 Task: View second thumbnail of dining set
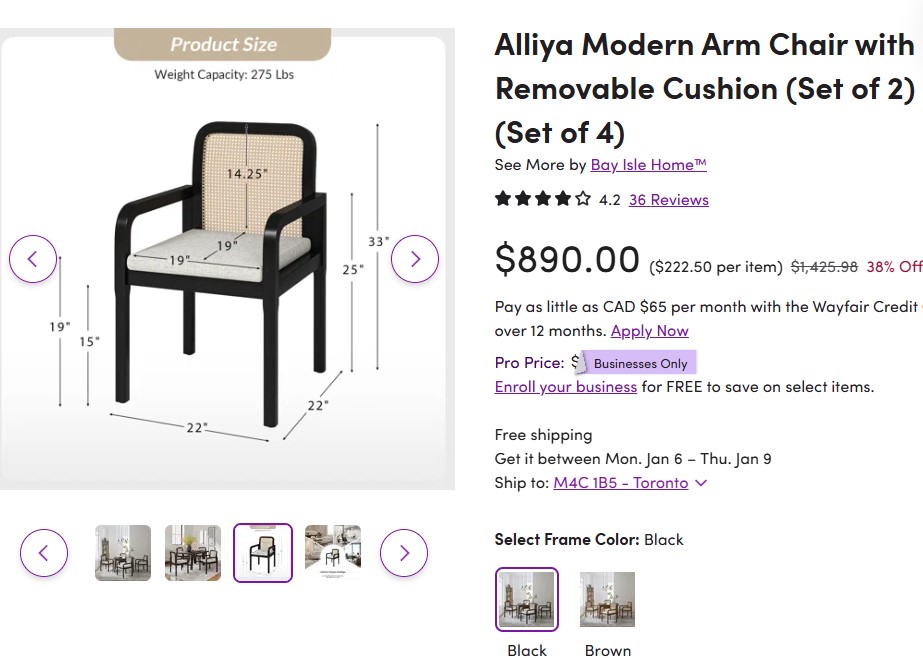(193, 553)
